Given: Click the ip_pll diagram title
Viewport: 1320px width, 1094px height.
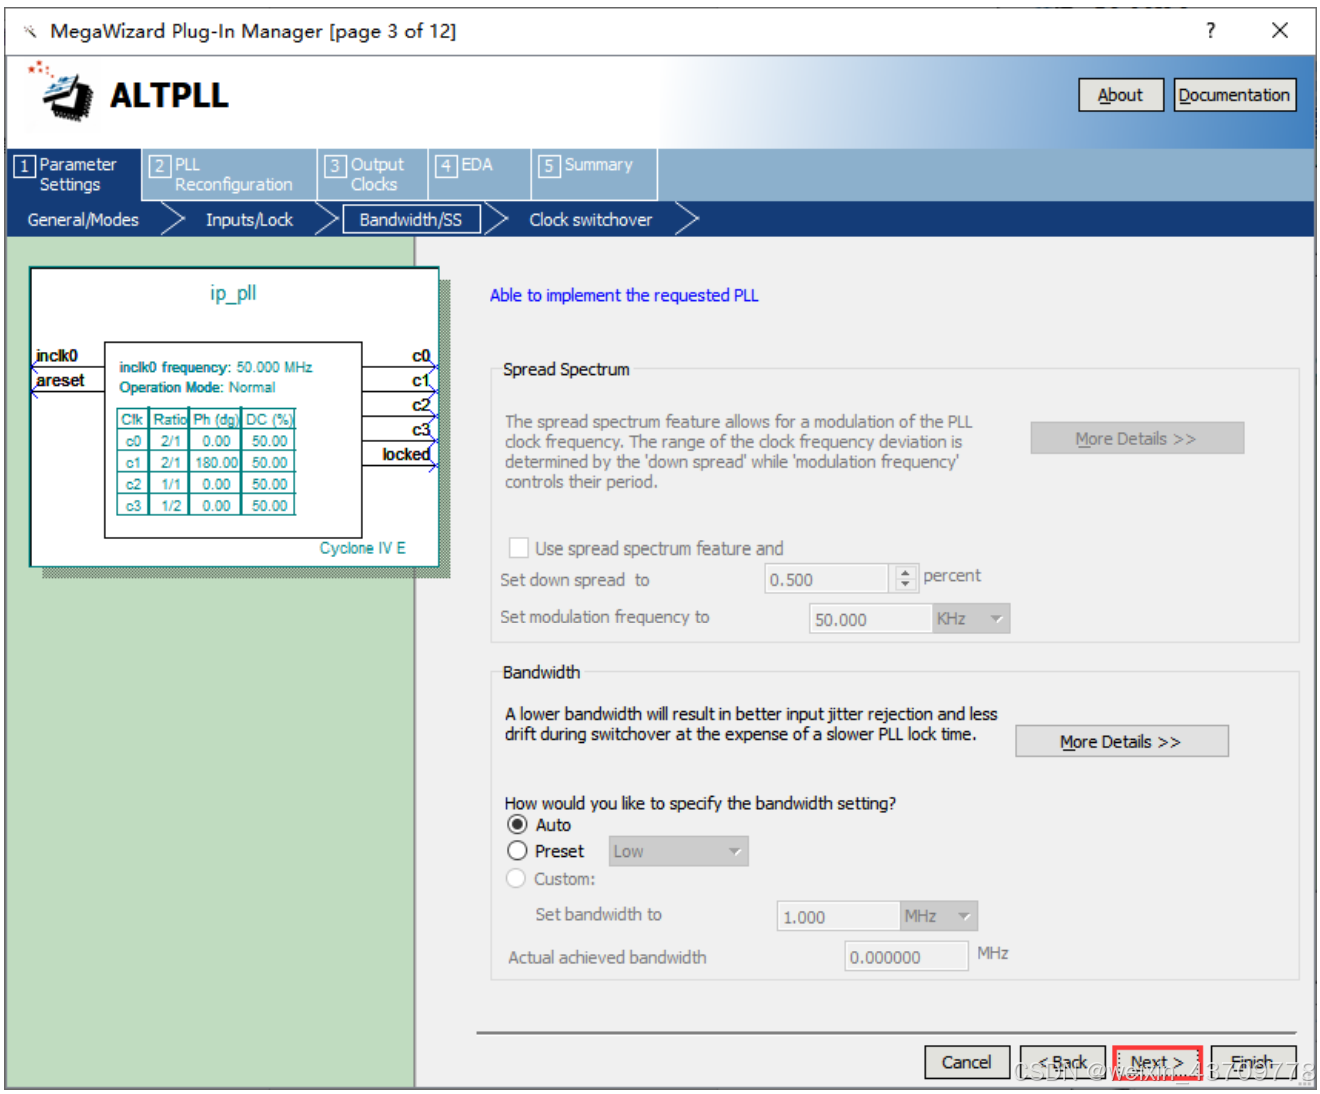Looking at the screenshot, I should (x=233, y=293).
